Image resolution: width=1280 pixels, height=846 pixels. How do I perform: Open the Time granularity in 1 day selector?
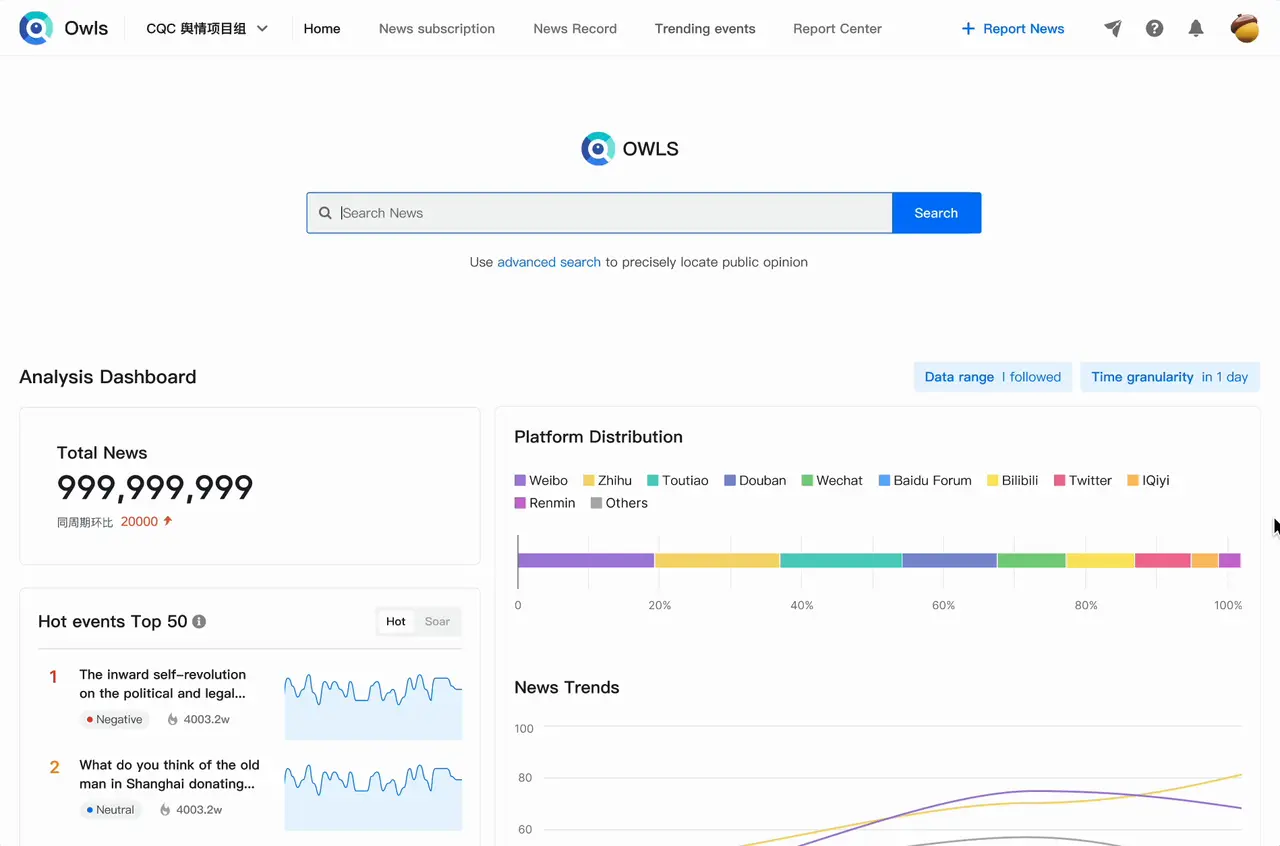pos(1170,377)
